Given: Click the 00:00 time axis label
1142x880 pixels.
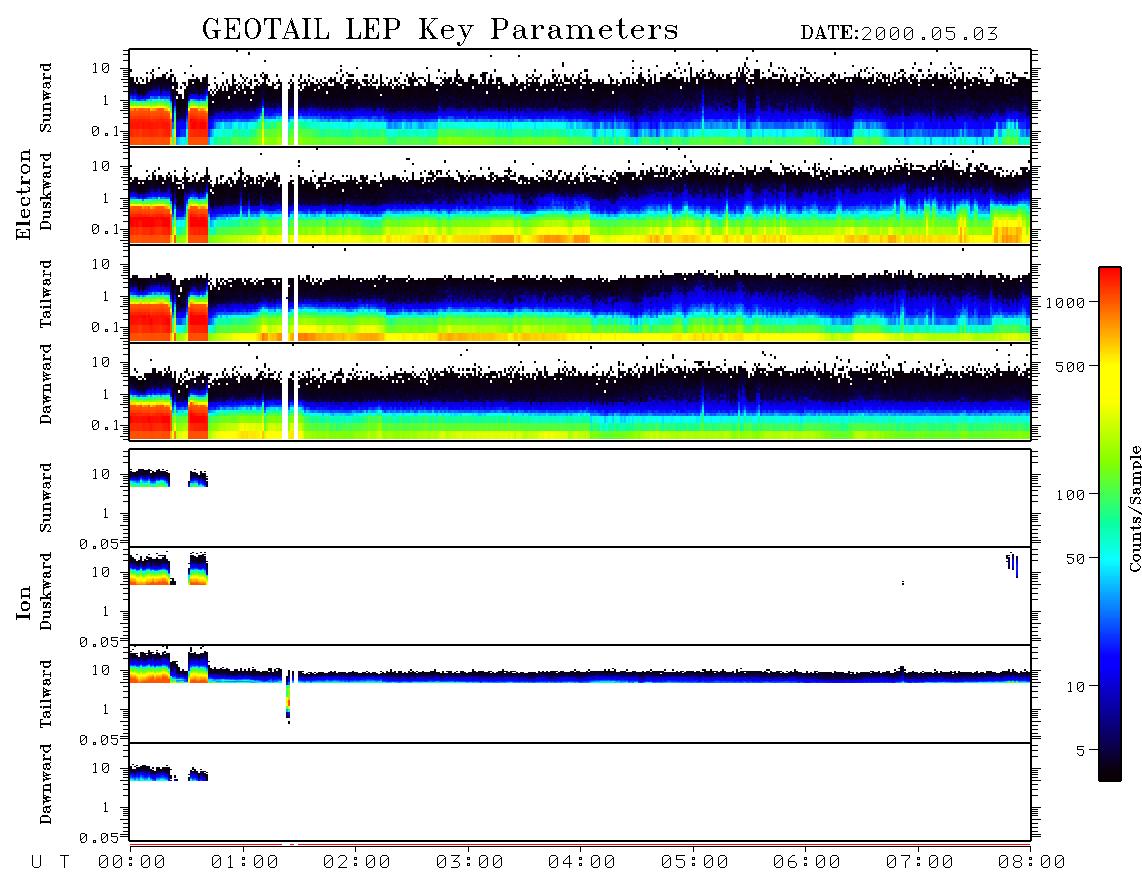Looking at the screenshot, I should 132,863.
